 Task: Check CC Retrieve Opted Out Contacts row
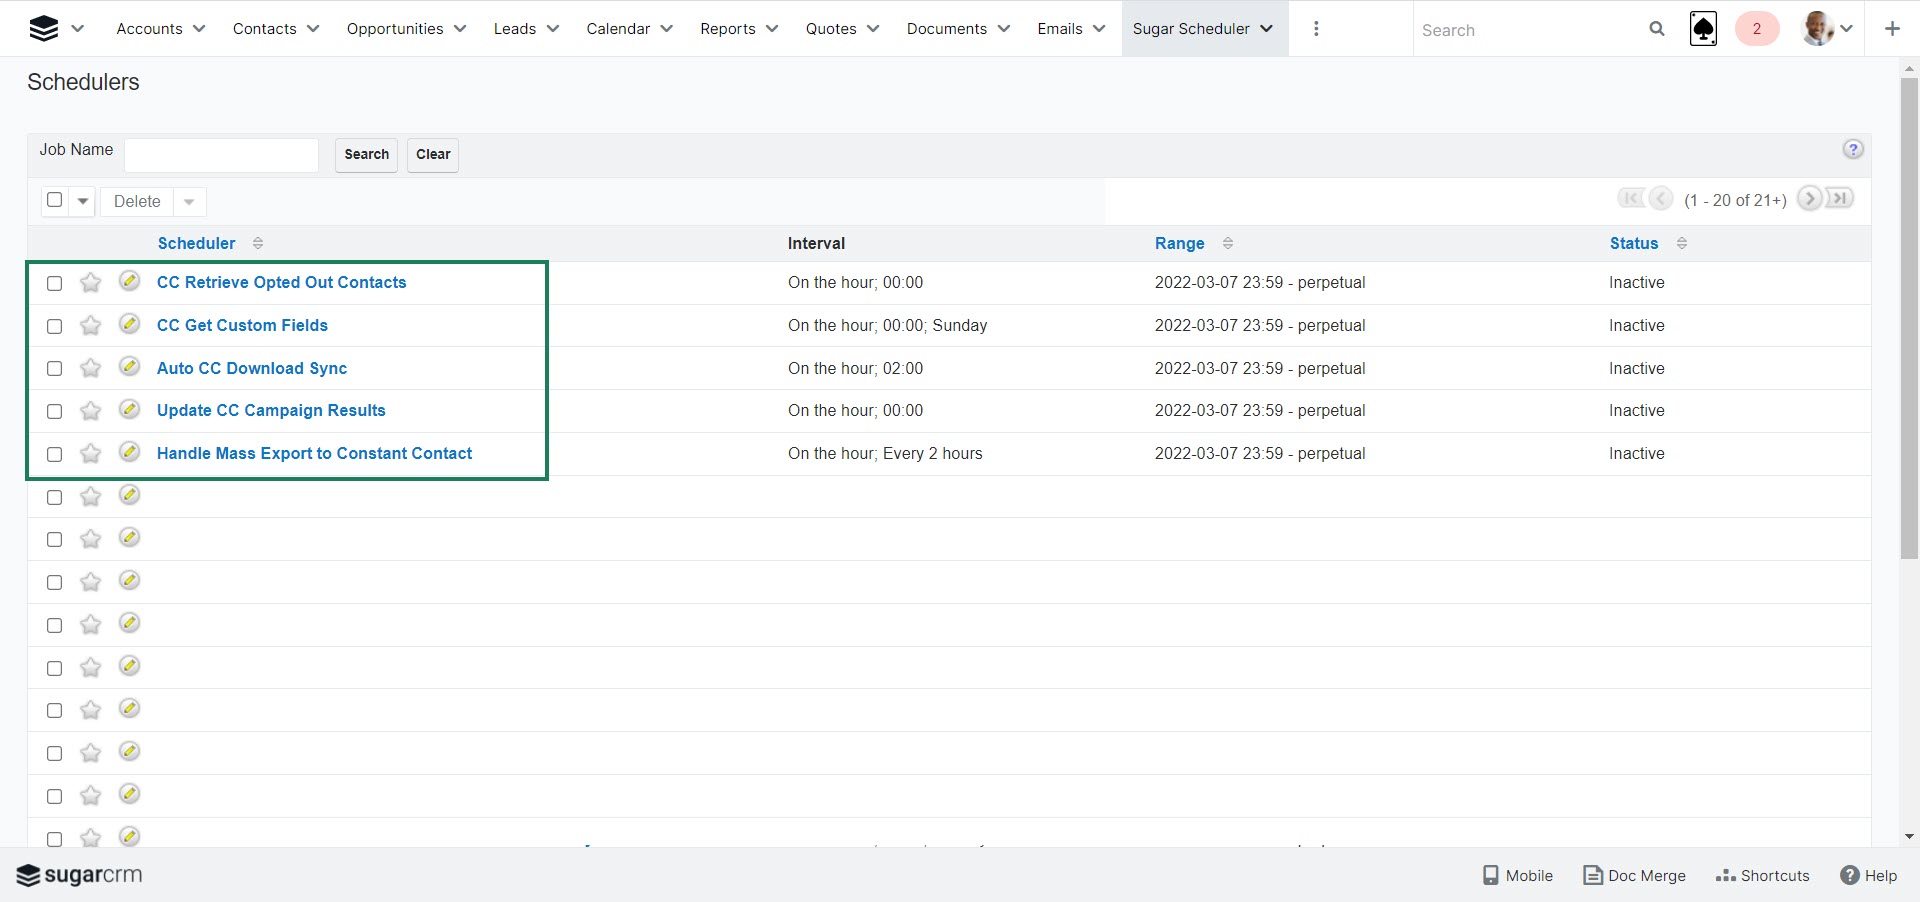point(55,284)
